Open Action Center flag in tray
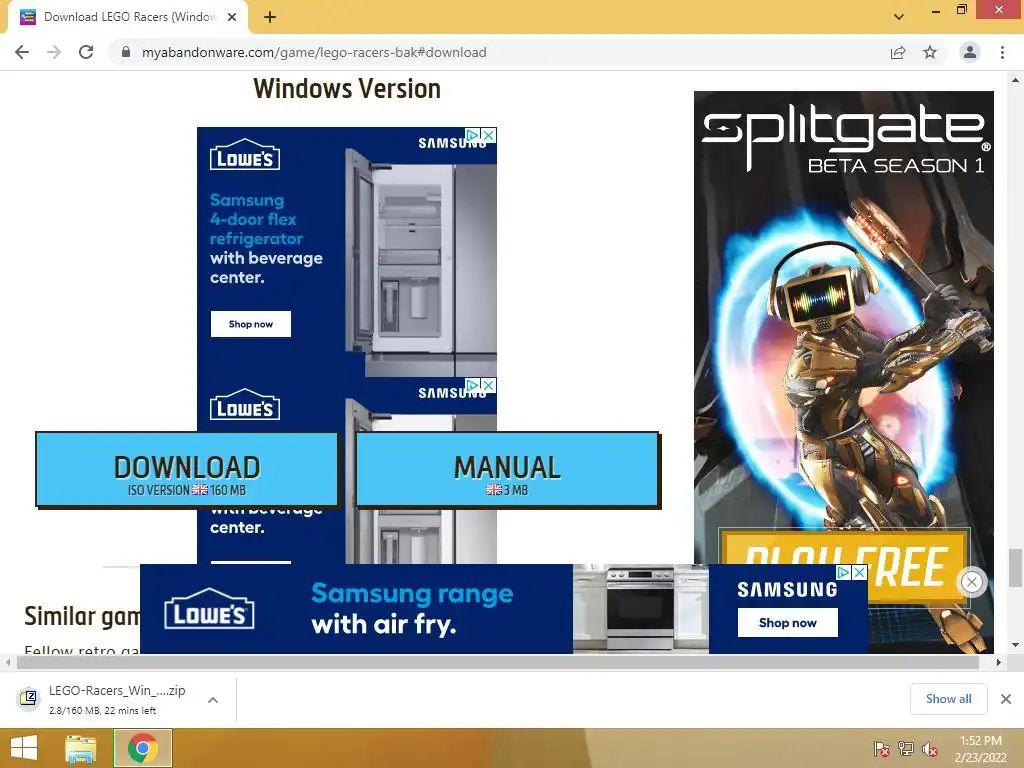Viewport: 1024px width, 768px height. coord(882,749)
